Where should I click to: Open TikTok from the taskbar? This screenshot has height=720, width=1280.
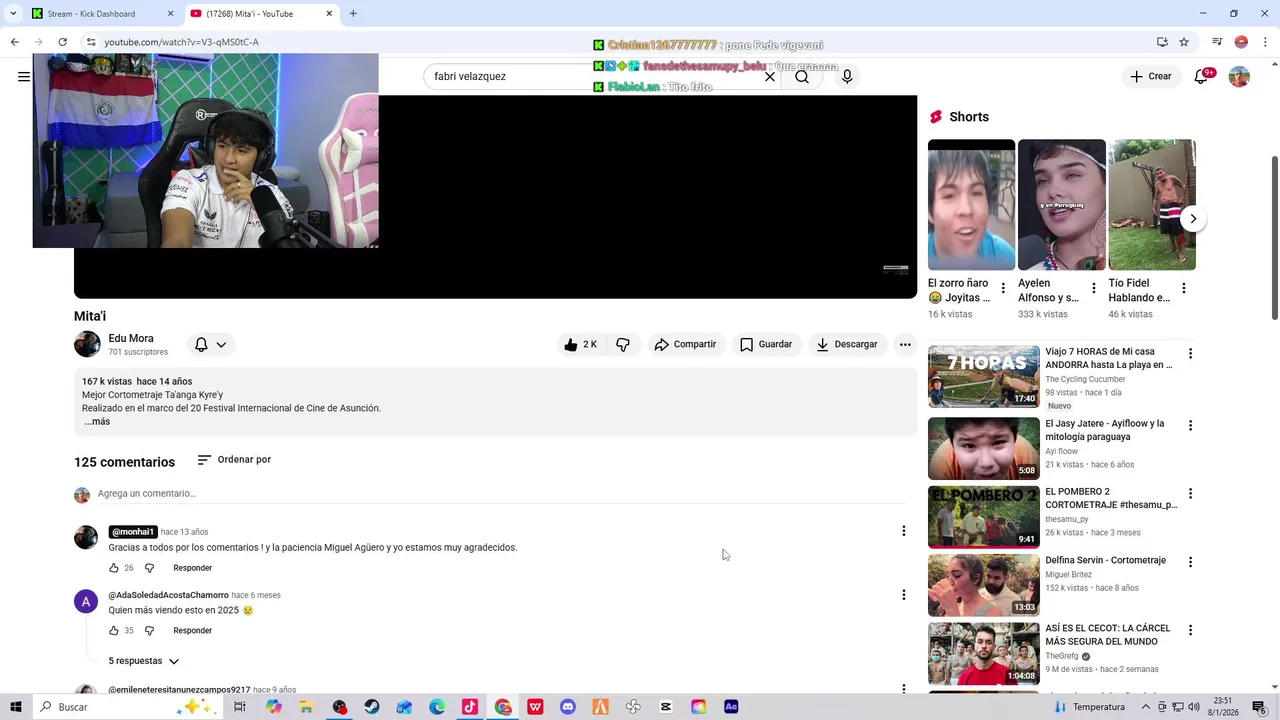[470, 707]
